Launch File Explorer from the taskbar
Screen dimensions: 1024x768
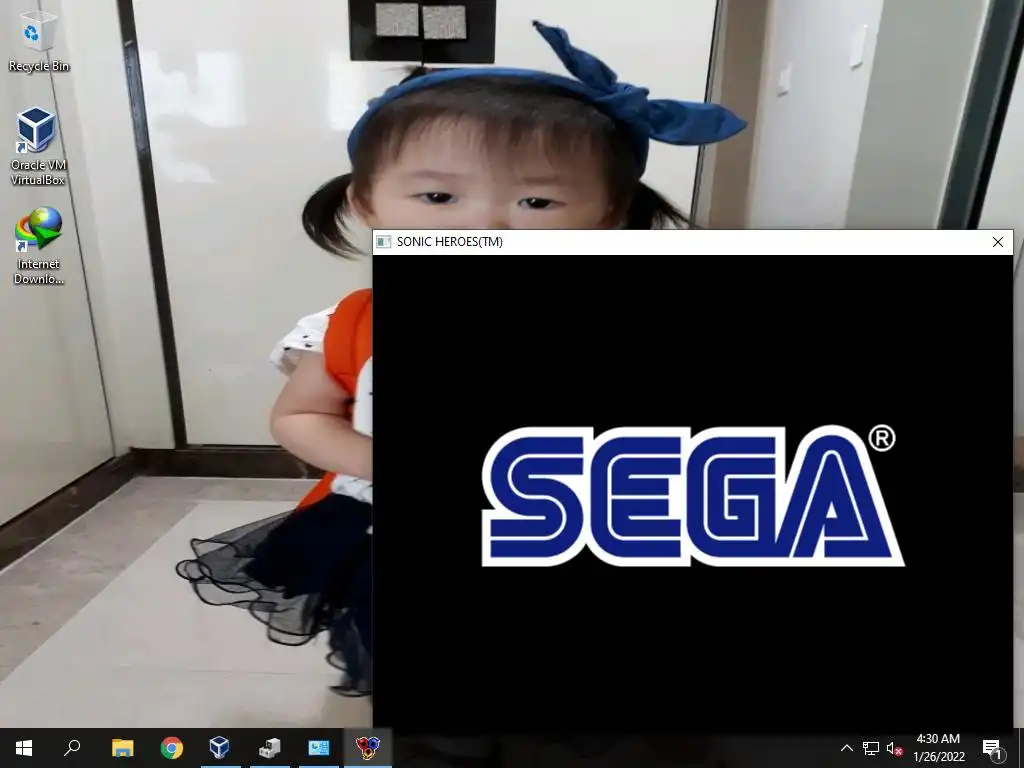(x=122, y=748)
